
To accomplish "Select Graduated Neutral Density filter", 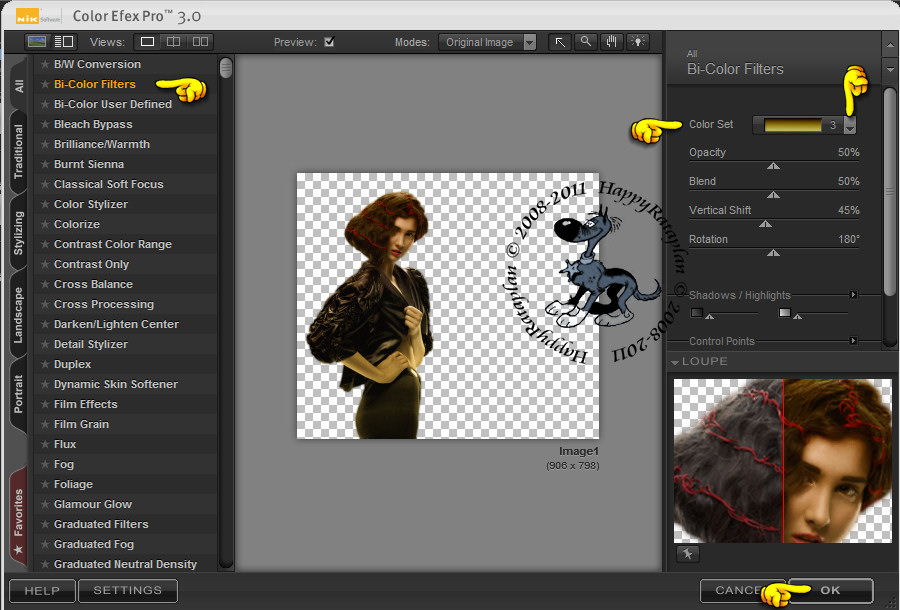I will click(x=125, y=564).
